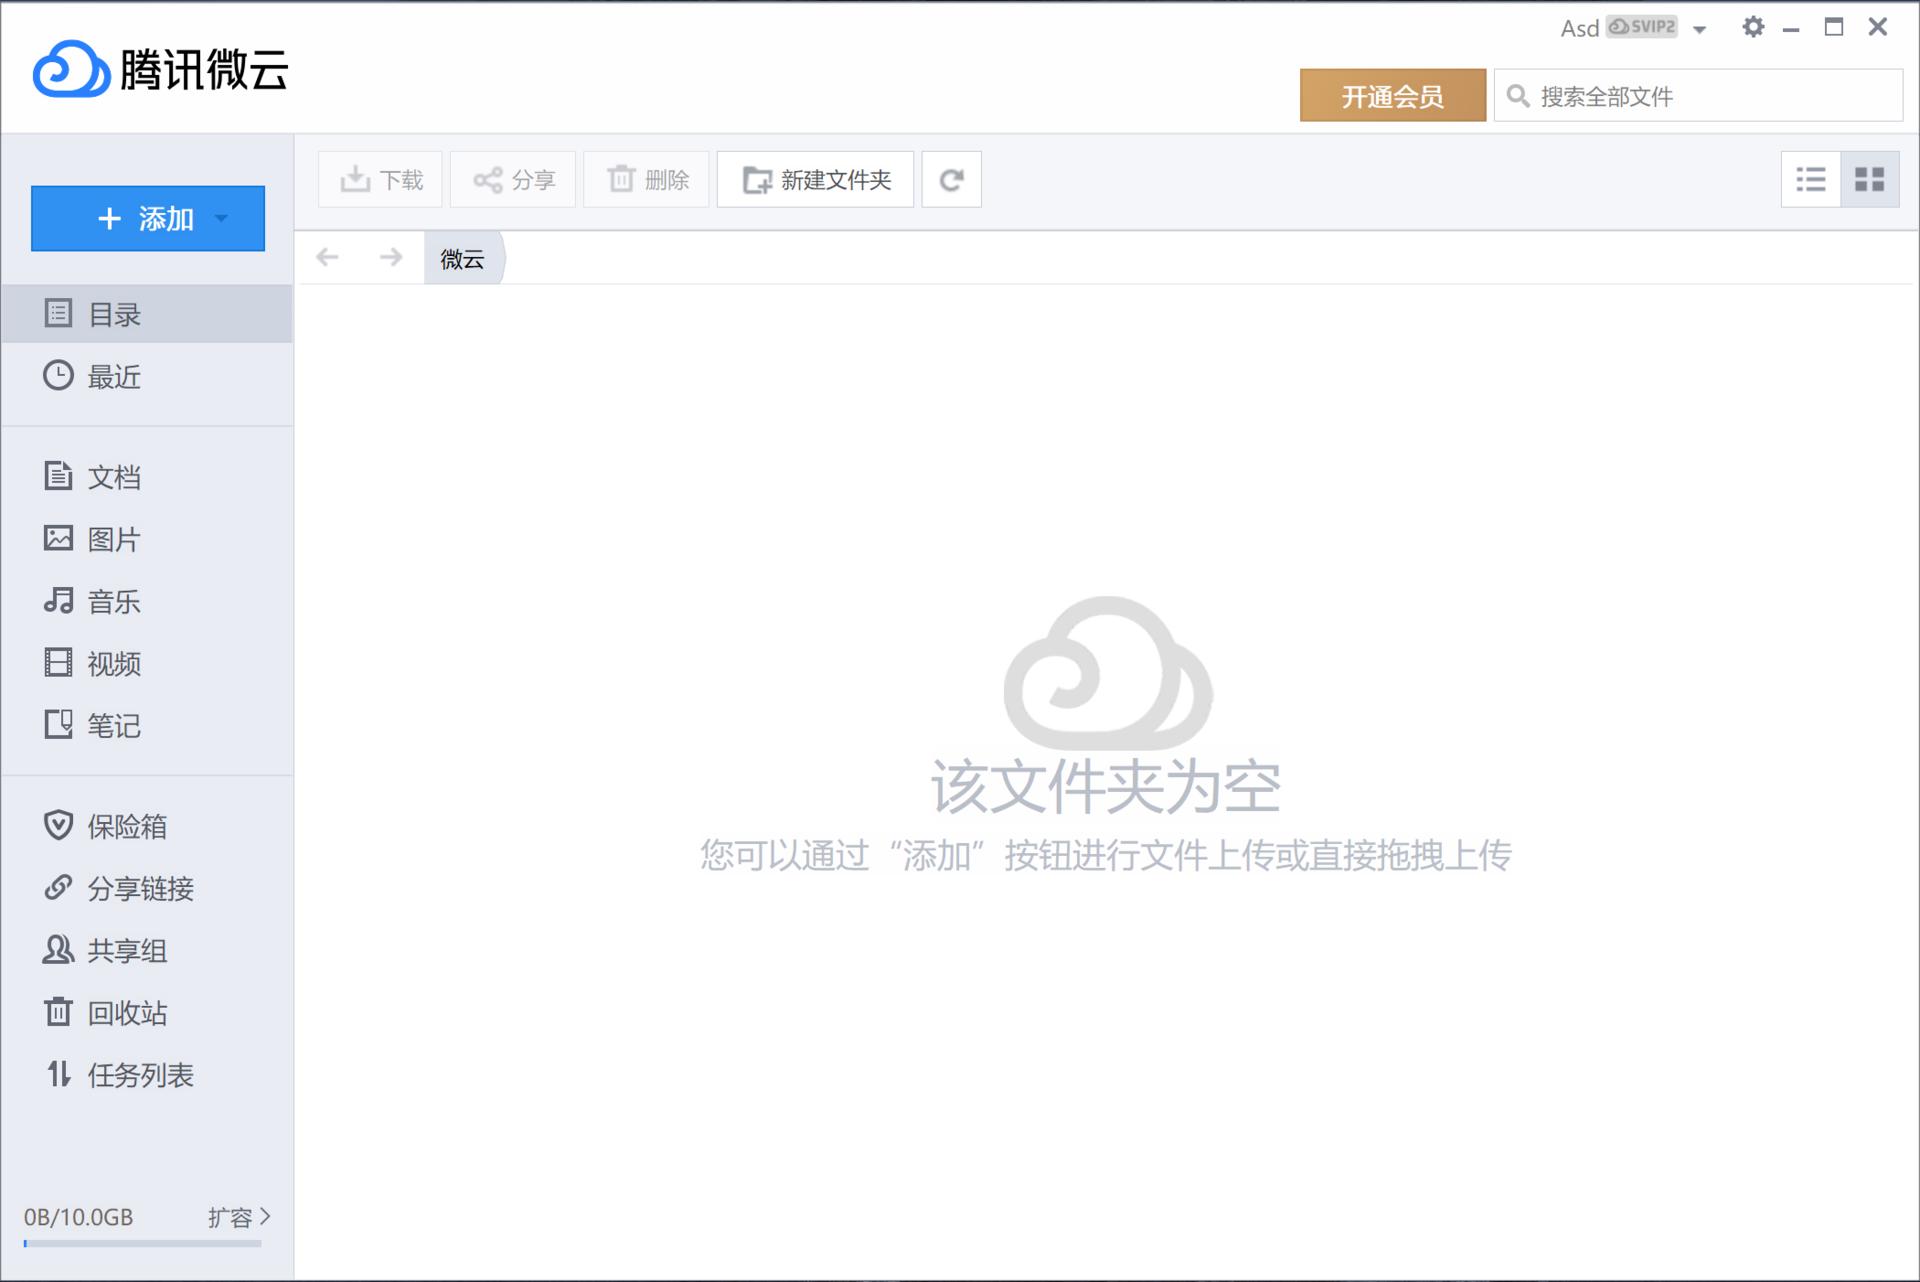Switch to grid thumbnail view
This screenshot has height=1282, width=1920.
(1869, 180)
